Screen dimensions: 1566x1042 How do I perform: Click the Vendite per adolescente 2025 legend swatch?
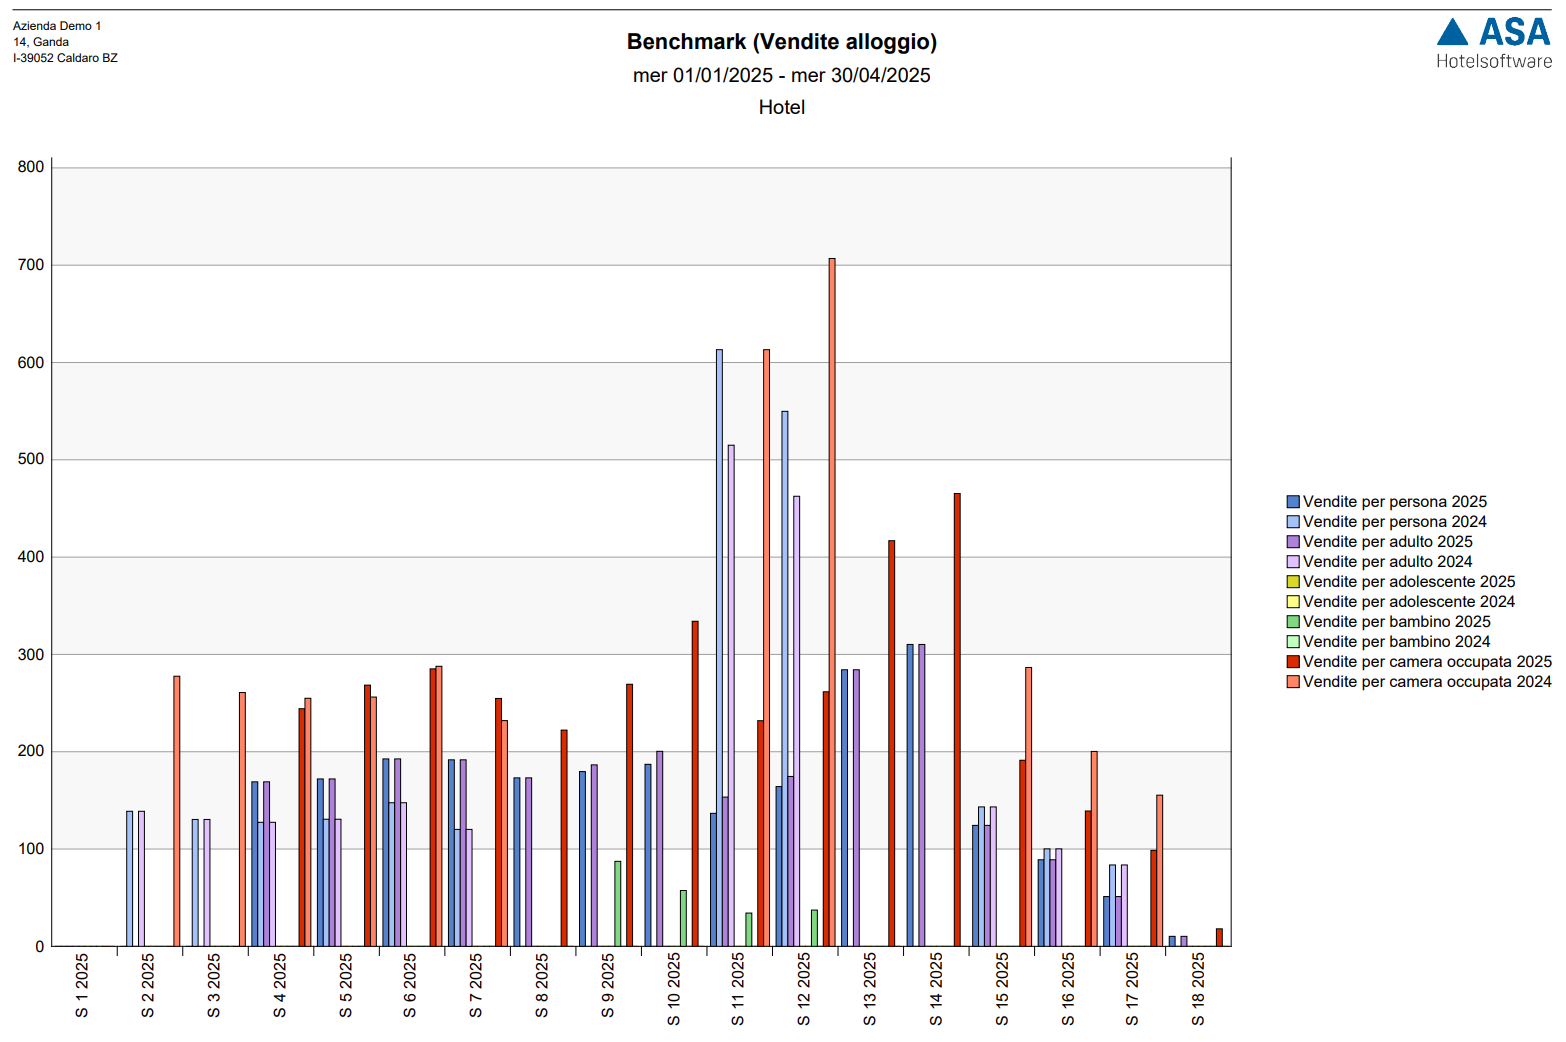click(x=1293, y=582)
